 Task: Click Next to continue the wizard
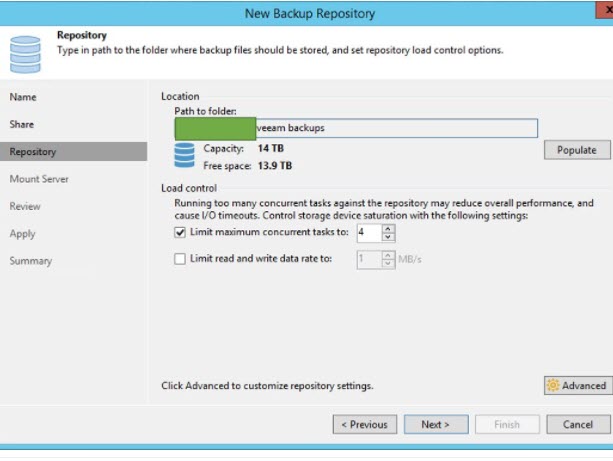point(435,424)
